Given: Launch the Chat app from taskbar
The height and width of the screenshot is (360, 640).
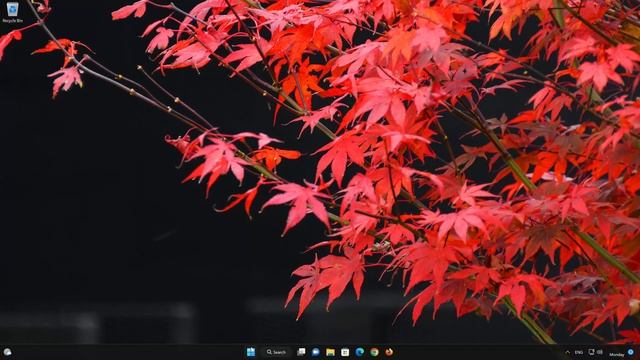Looking at the screenshot, I should coord(316,352).
